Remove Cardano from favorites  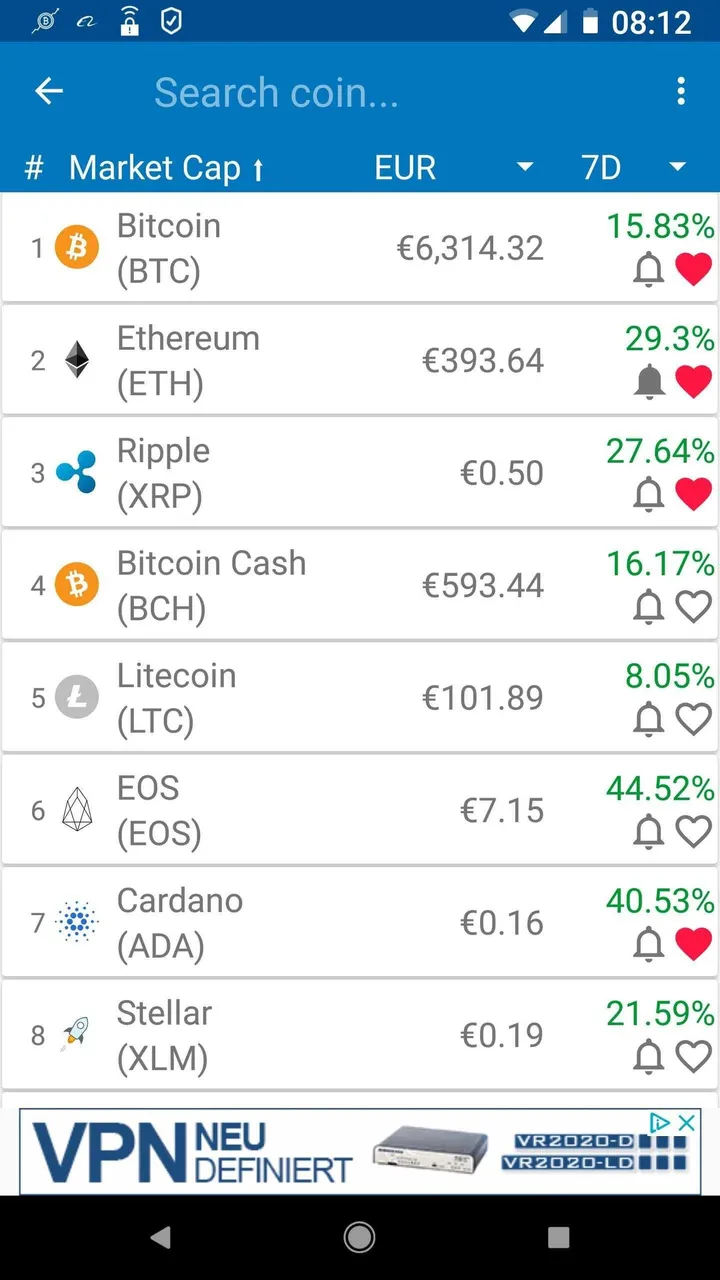[694, 943]
